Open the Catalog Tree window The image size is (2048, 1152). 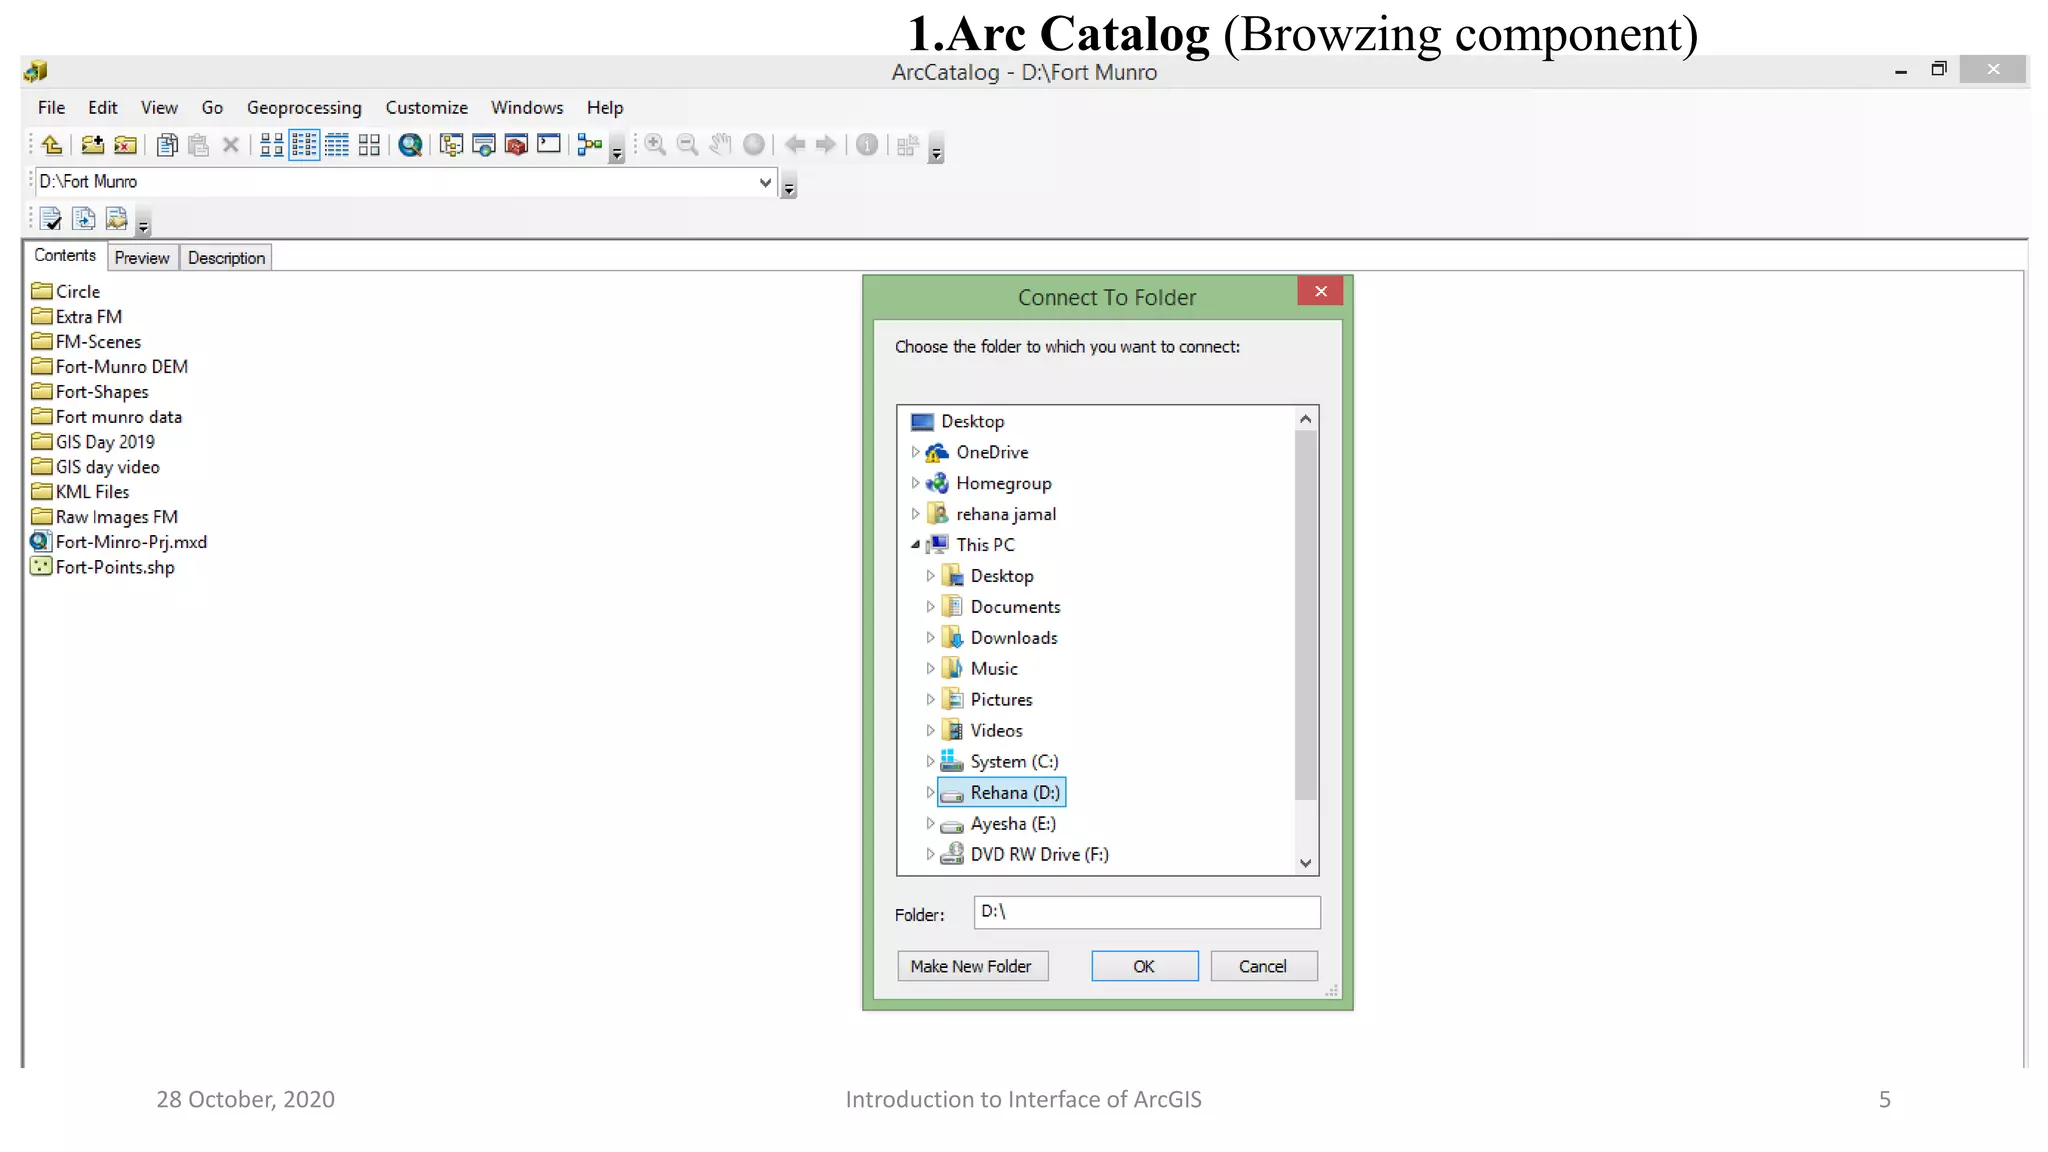point(451,145)
